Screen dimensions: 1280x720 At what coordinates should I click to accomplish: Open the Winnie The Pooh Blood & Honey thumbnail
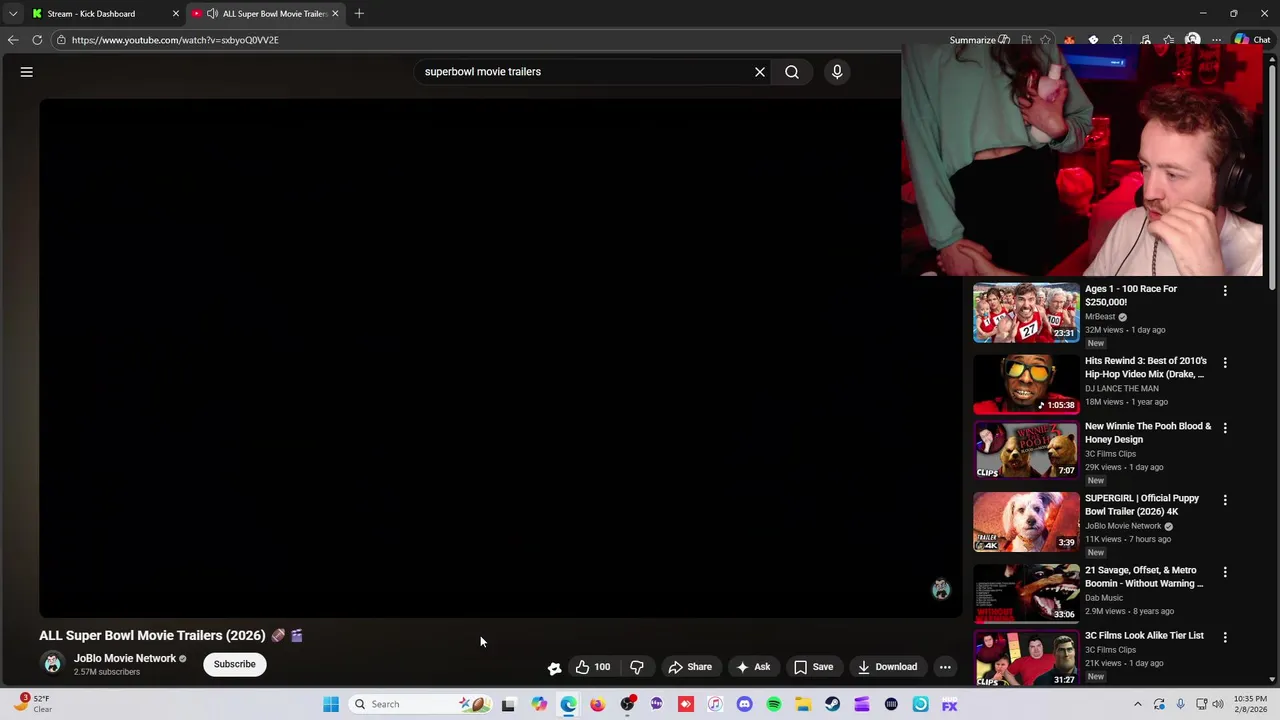tap(1026, 450)
